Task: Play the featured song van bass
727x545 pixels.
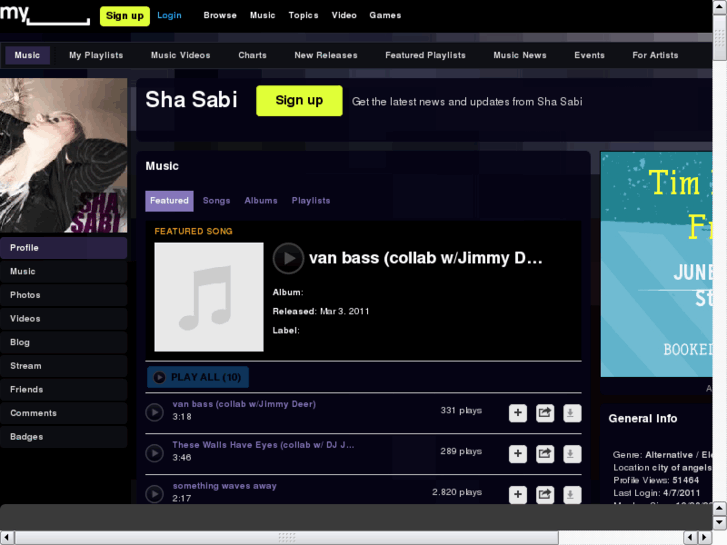Action: [x=288, y=258]
